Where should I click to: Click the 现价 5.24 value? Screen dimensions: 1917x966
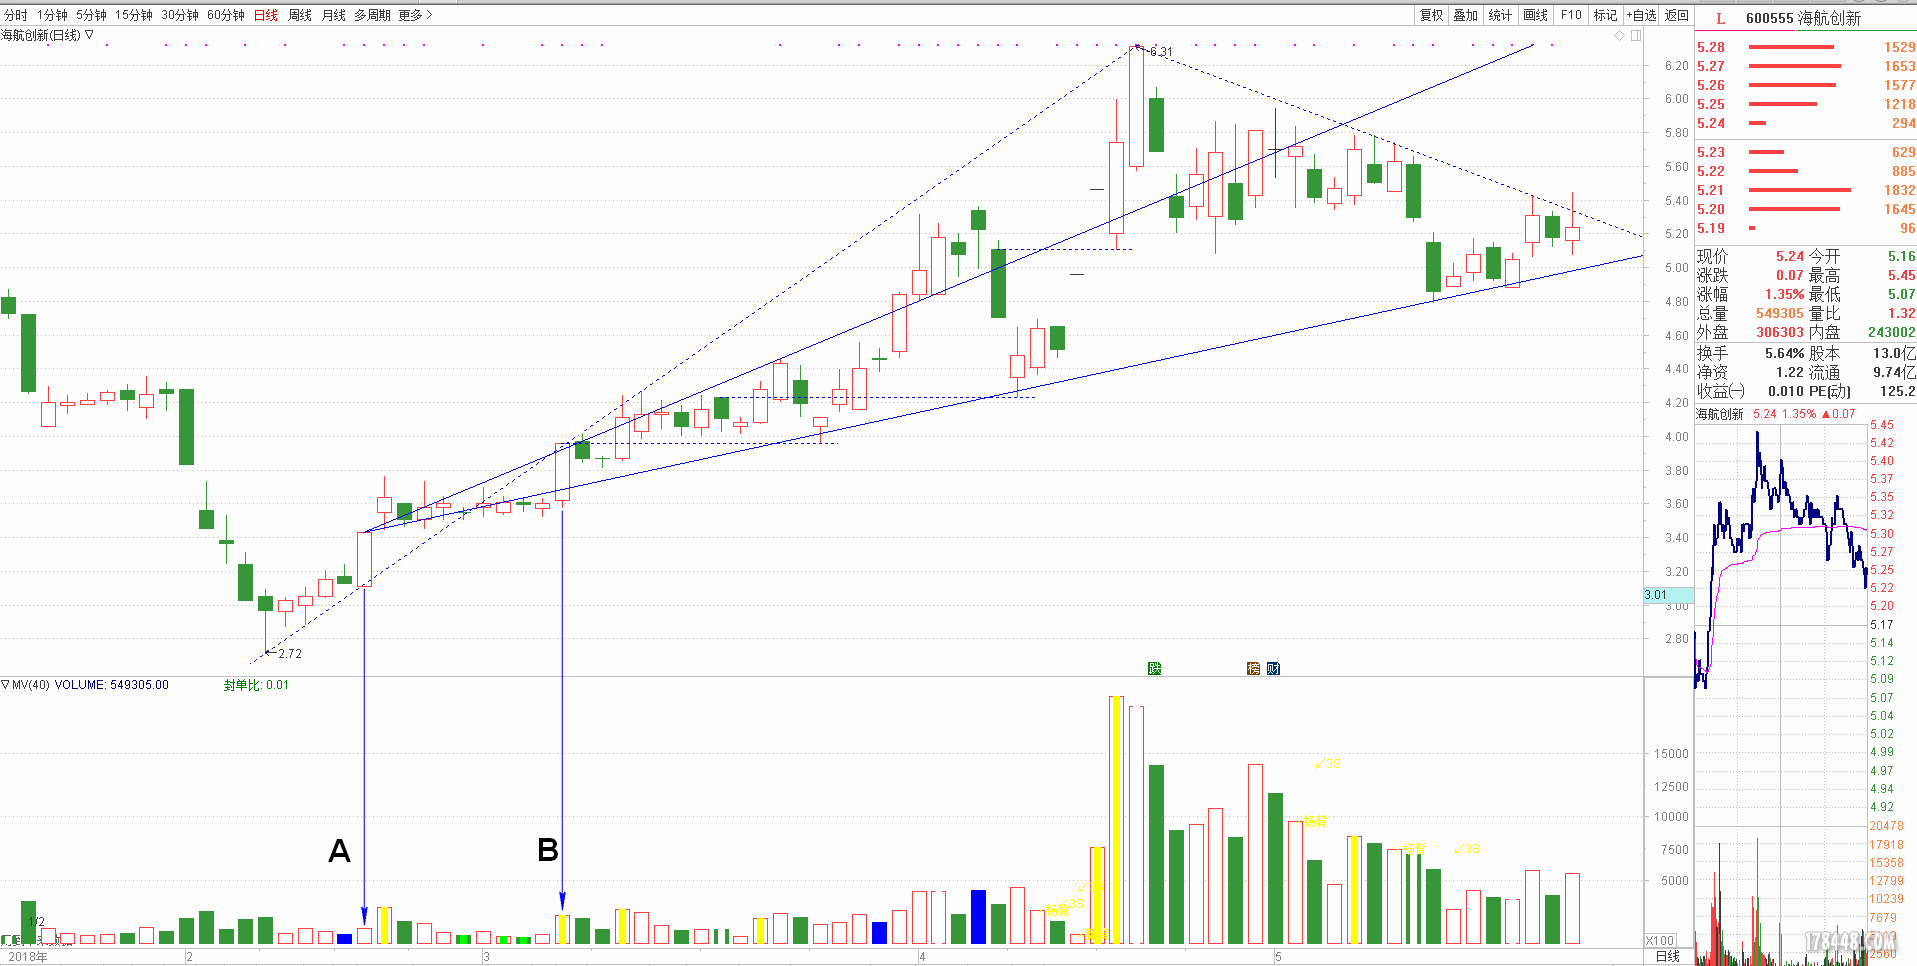click(1789, 256)
